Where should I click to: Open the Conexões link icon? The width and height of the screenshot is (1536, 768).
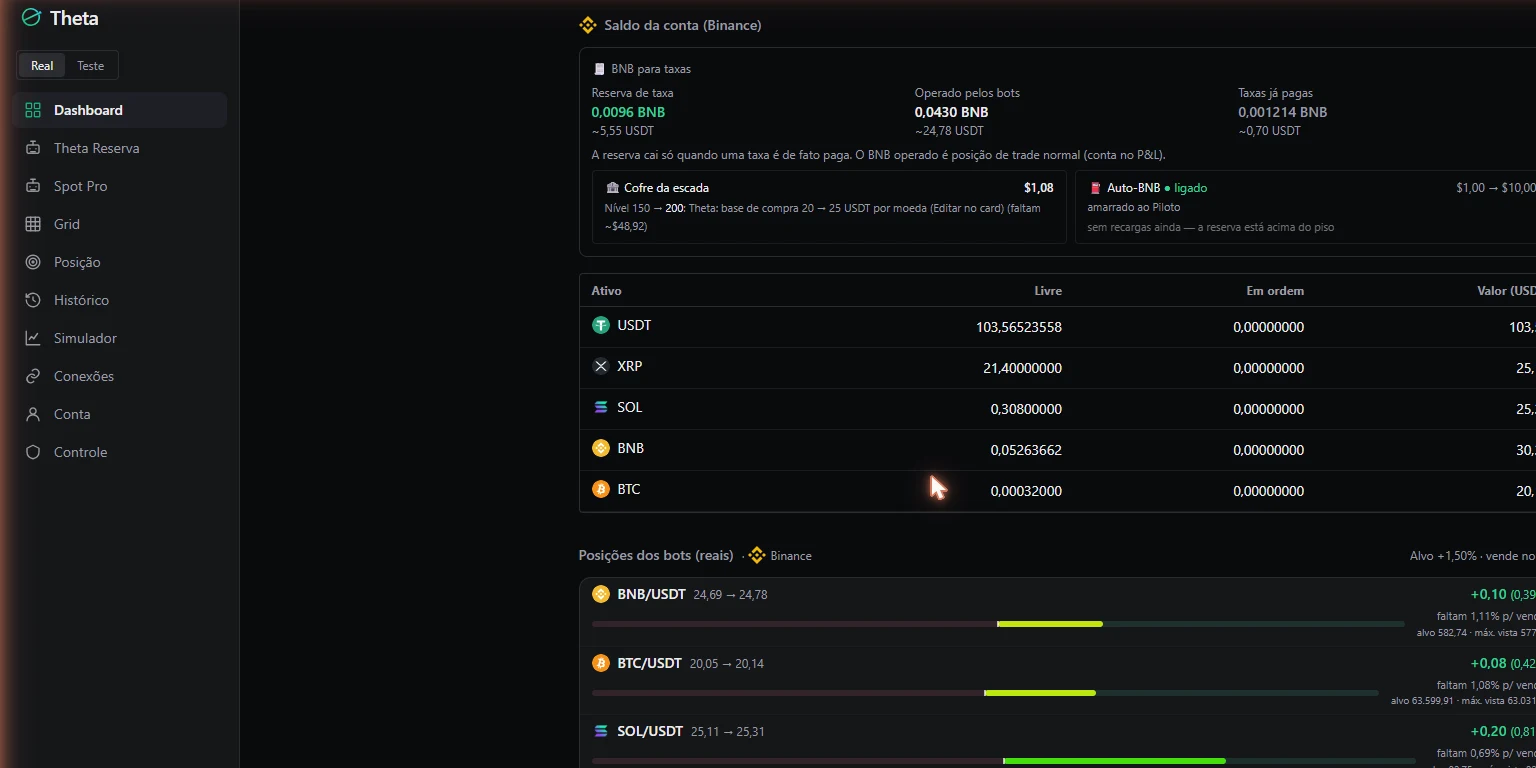click(x=33, y=376)
